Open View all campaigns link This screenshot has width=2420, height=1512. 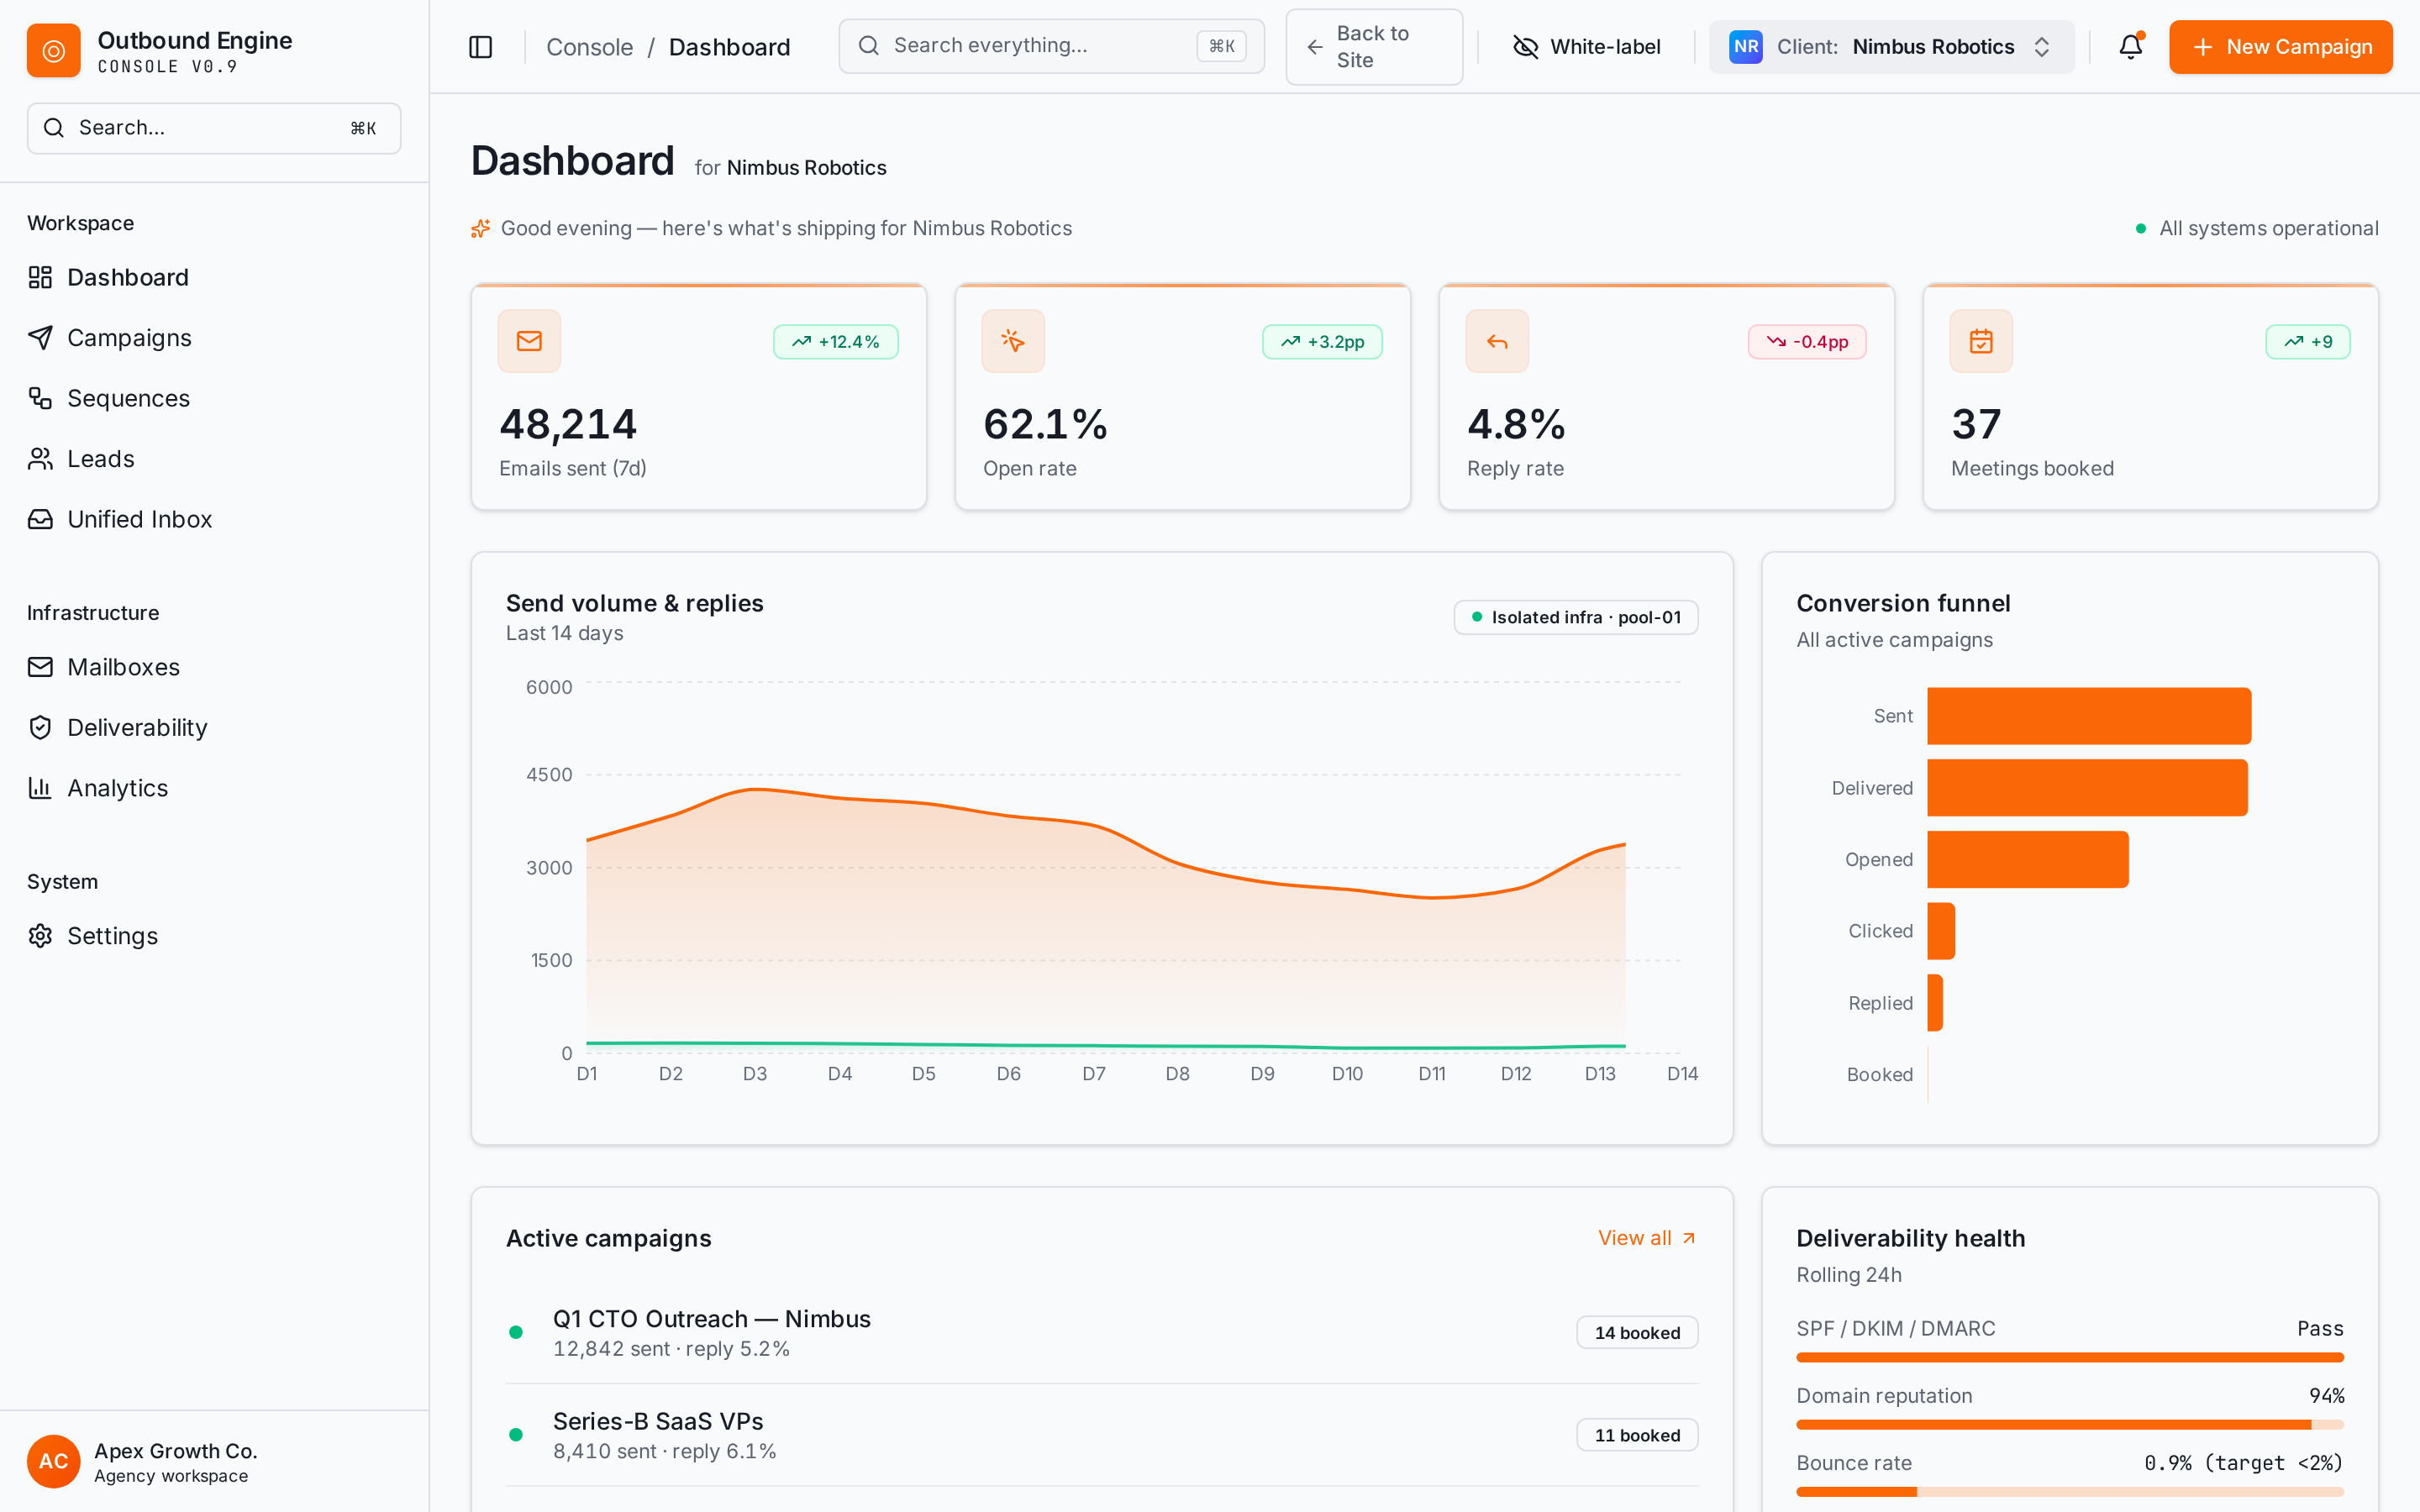click(x=1647, y=1238)
